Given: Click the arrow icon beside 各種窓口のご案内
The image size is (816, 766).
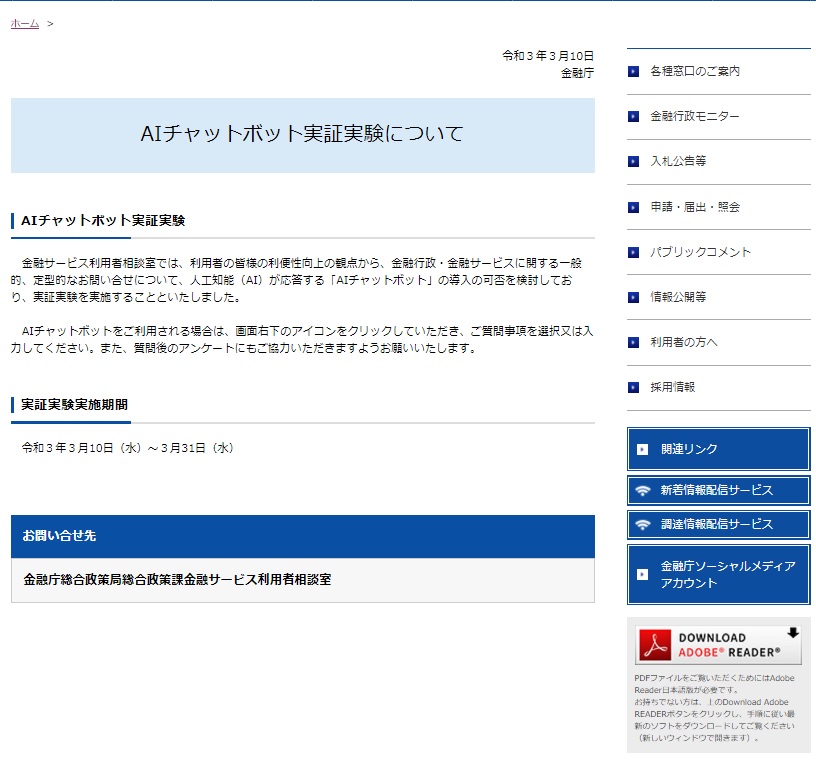Looking at the screenshot, I should 633,71.
